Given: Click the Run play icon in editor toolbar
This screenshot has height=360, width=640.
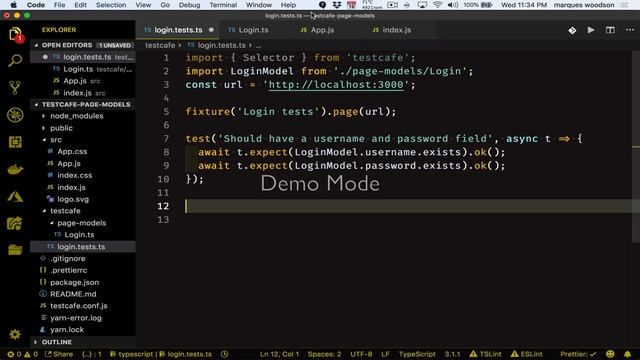Looking at the screenshot, I should (591, 30).
